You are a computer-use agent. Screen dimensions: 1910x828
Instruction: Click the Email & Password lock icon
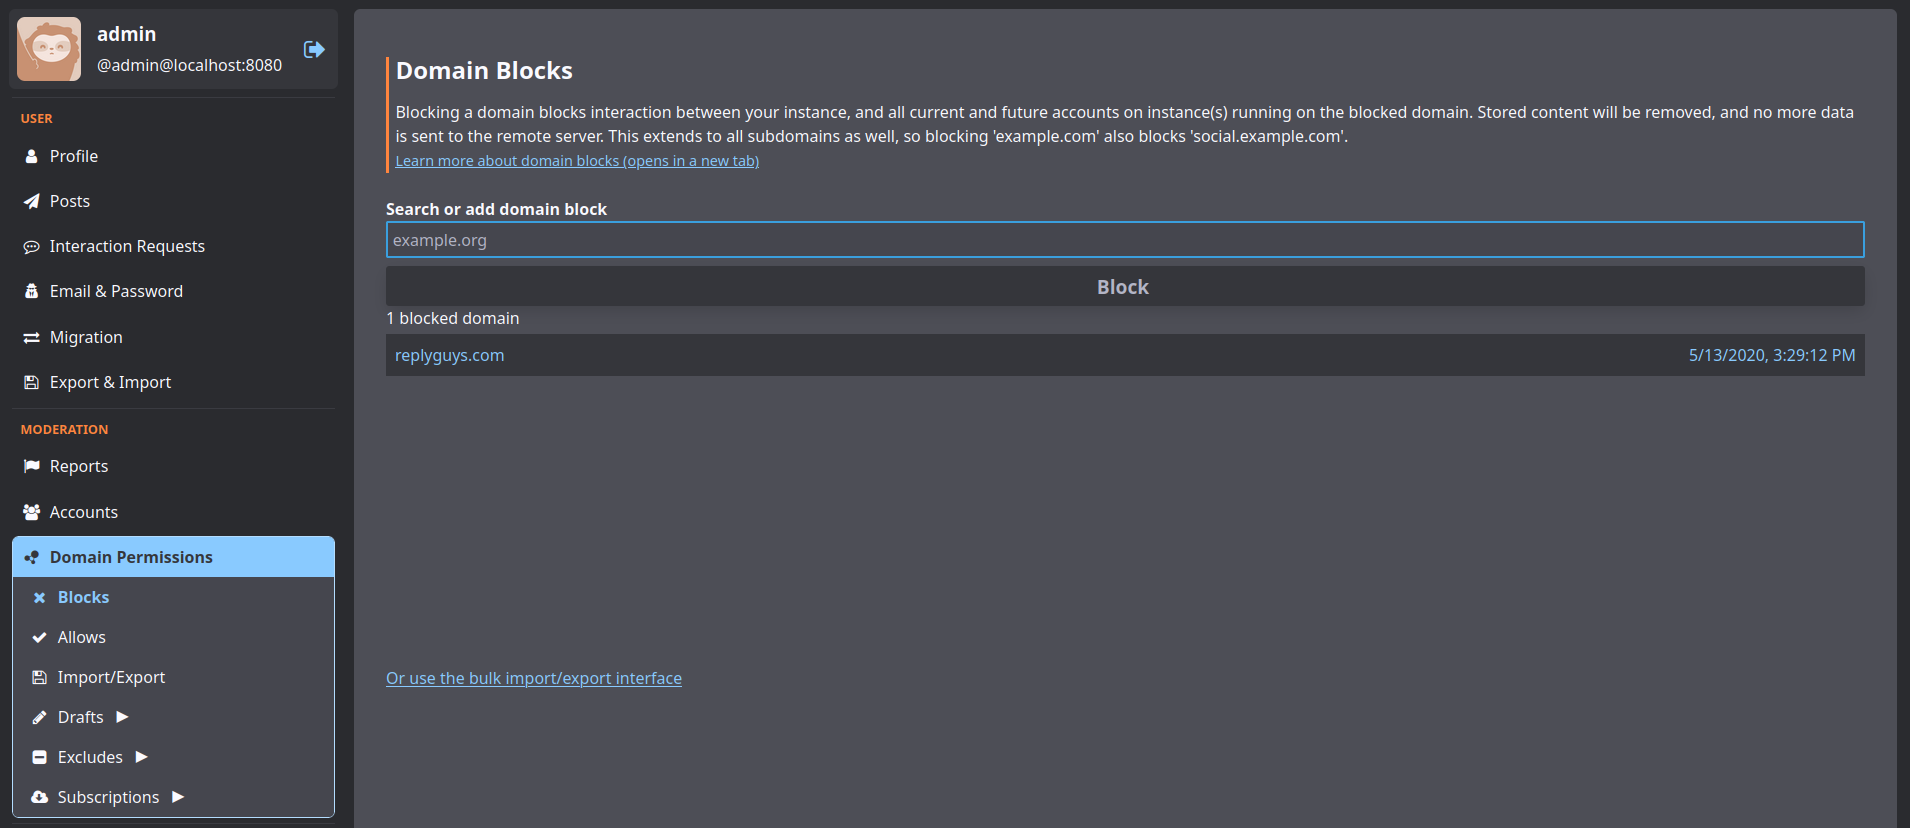tap(31, 291)
